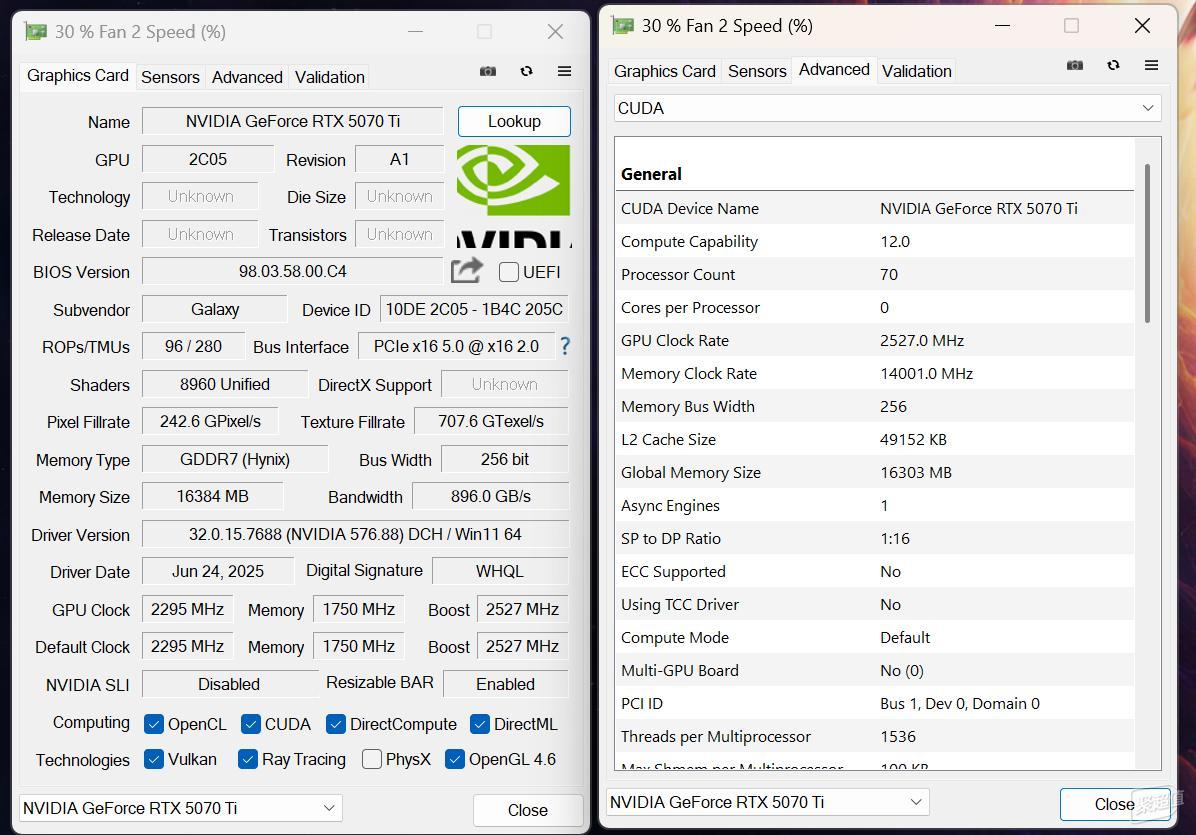Switch to Validation tab in left window
1196x835 pixels.
(330, 77)
